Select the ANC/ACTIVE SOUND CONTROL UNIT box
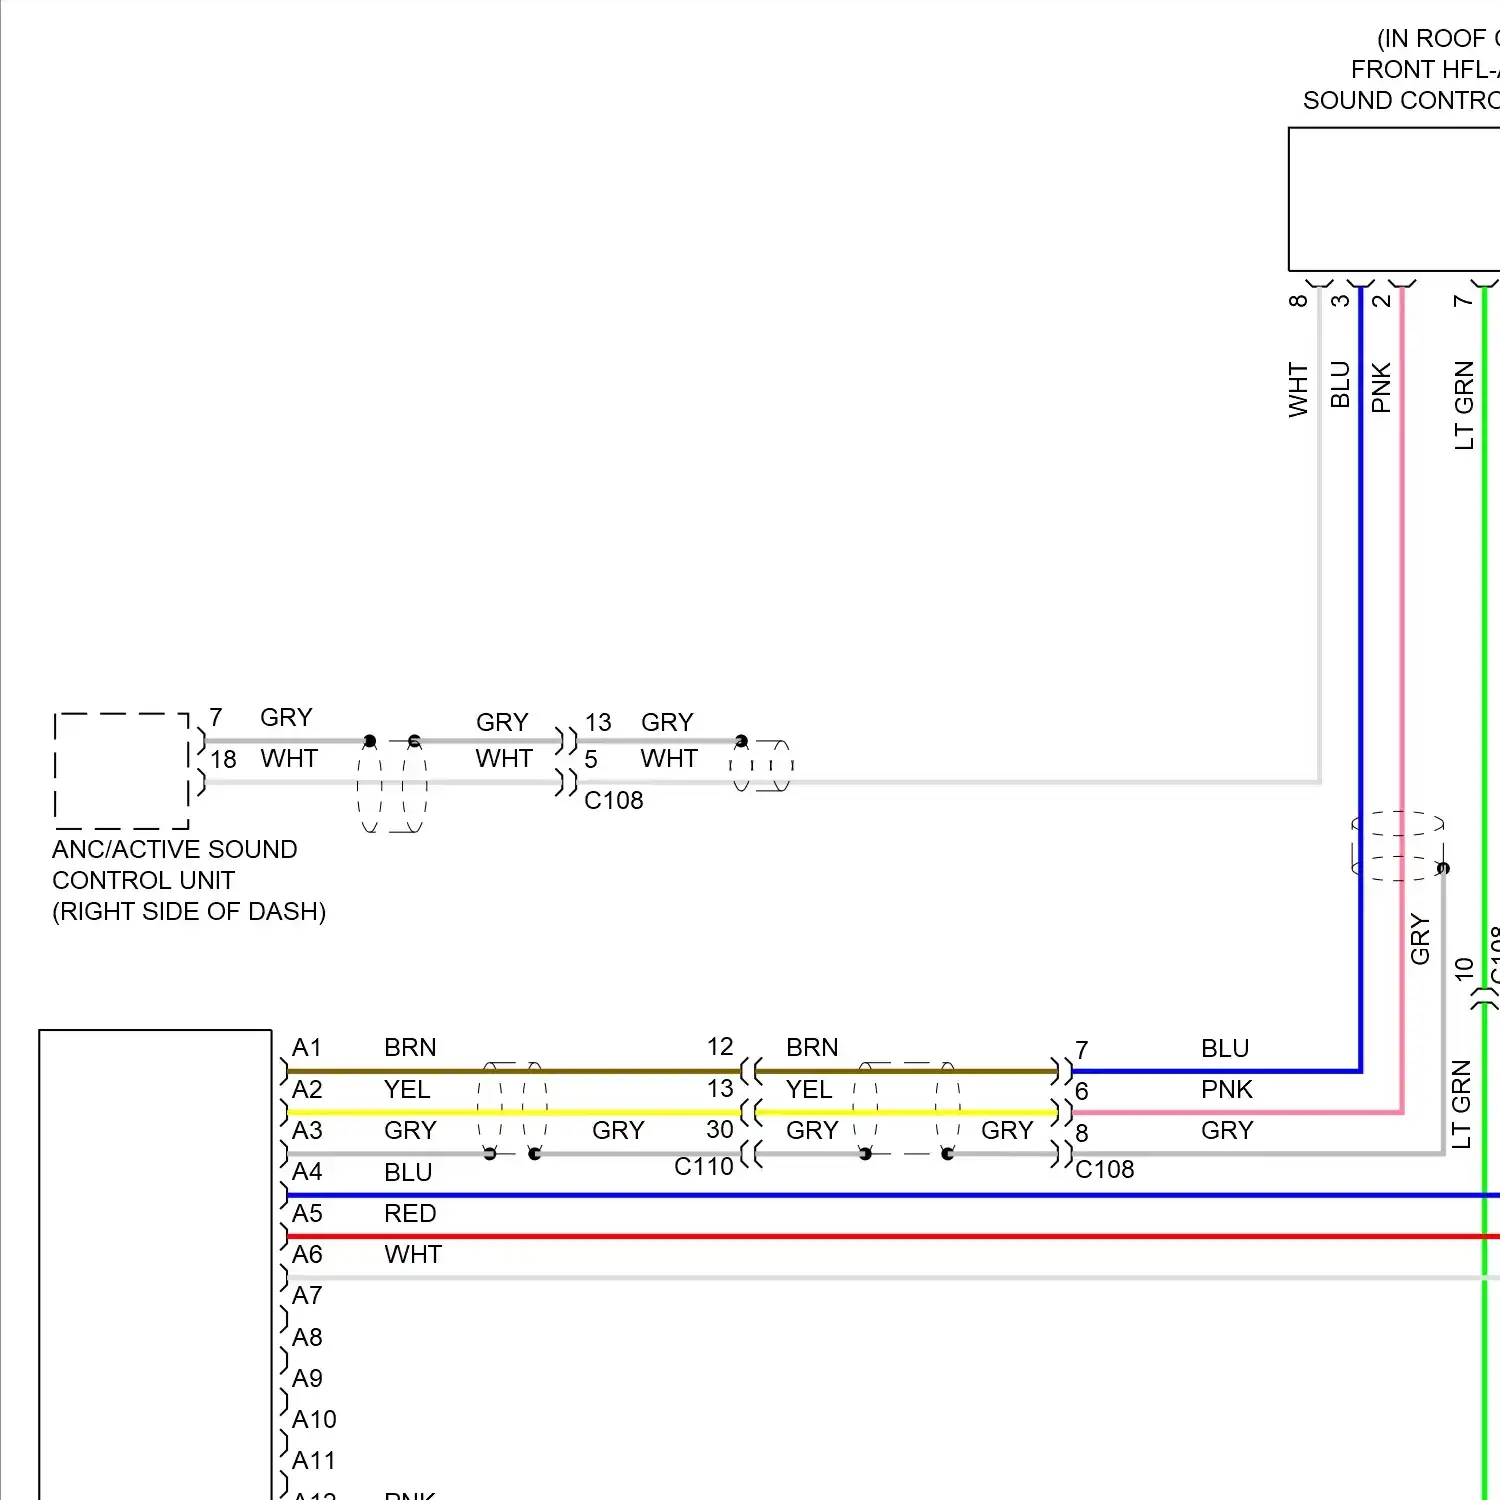 (120, 770)
